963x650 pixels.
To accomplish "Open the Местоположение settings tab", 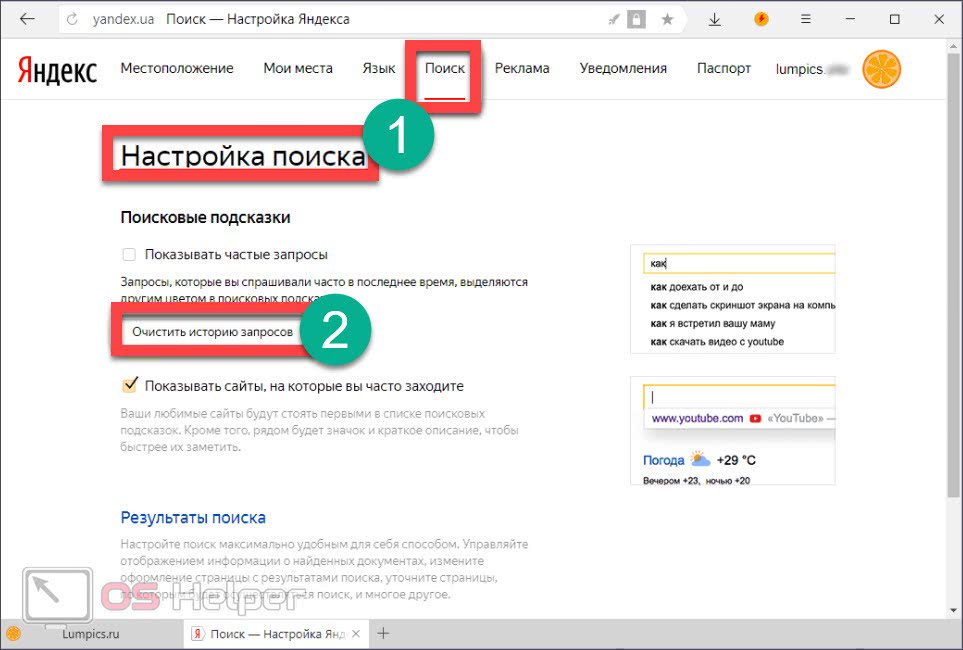I will (176, 69).
